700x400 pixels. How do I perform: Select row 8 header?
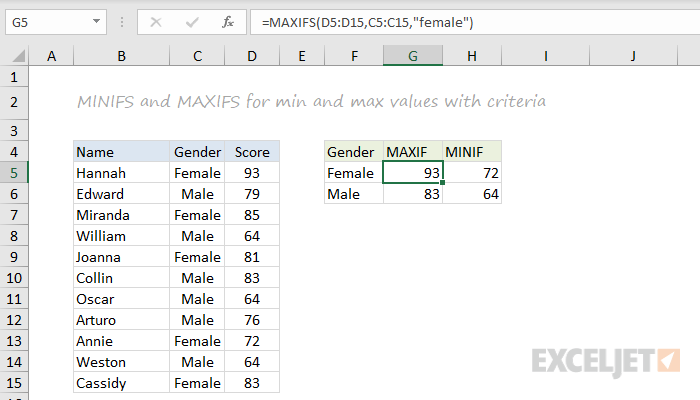pyautogui.click(x=14, y=236)
